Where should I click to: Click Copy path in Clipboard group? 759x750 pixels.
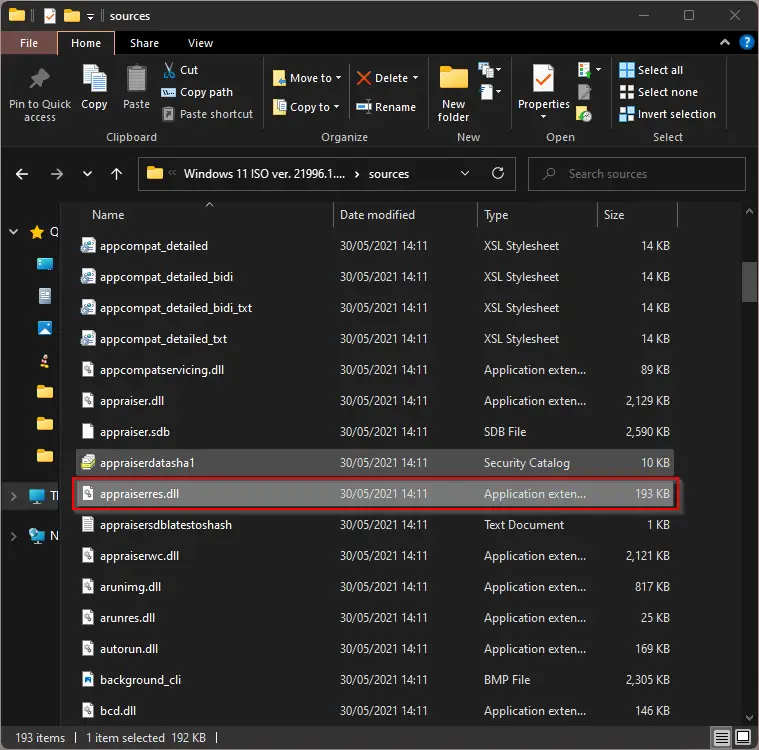(x=197, y=92)
